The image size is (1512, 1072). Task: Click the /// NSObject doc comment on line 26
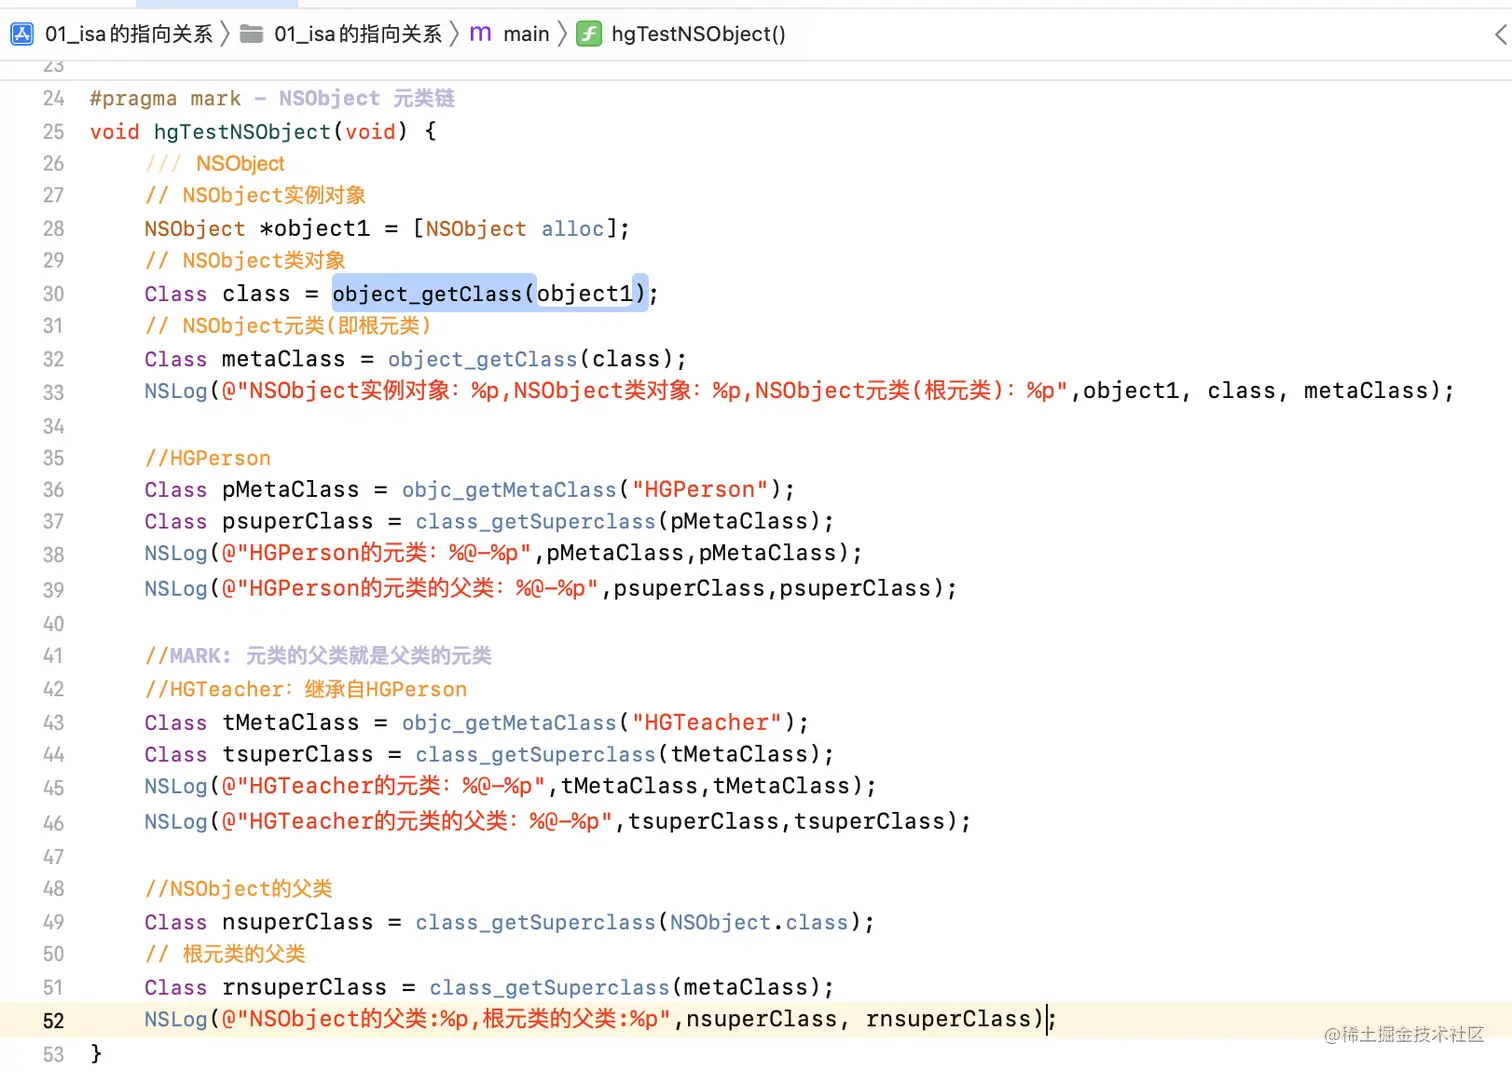[215, 163]
